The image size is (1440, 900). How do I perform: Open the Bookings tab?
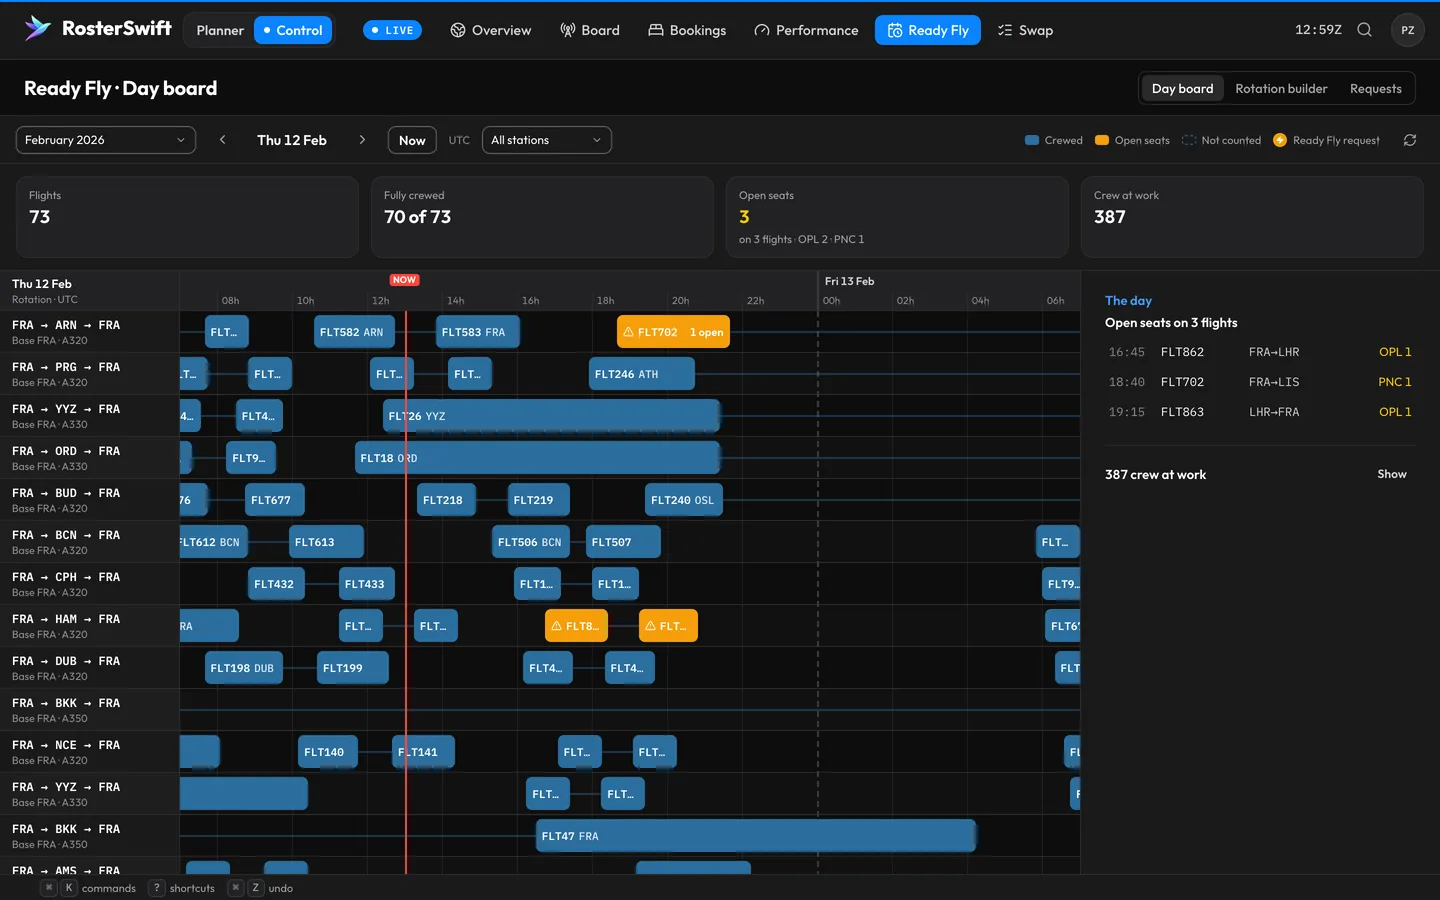click(x=687, y=30)
